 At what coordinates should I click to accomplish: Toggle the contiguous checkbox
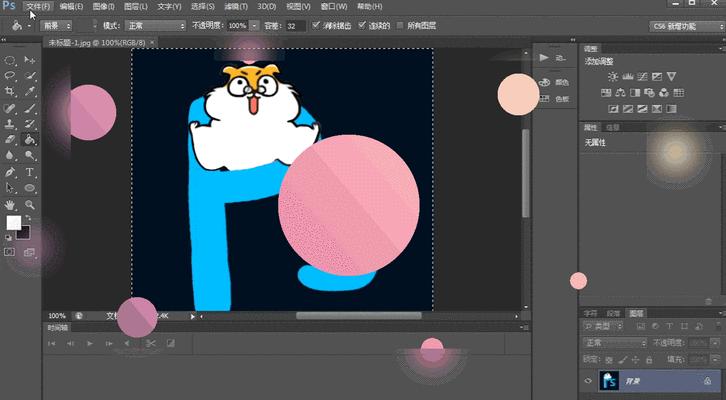tap(362, 25)
